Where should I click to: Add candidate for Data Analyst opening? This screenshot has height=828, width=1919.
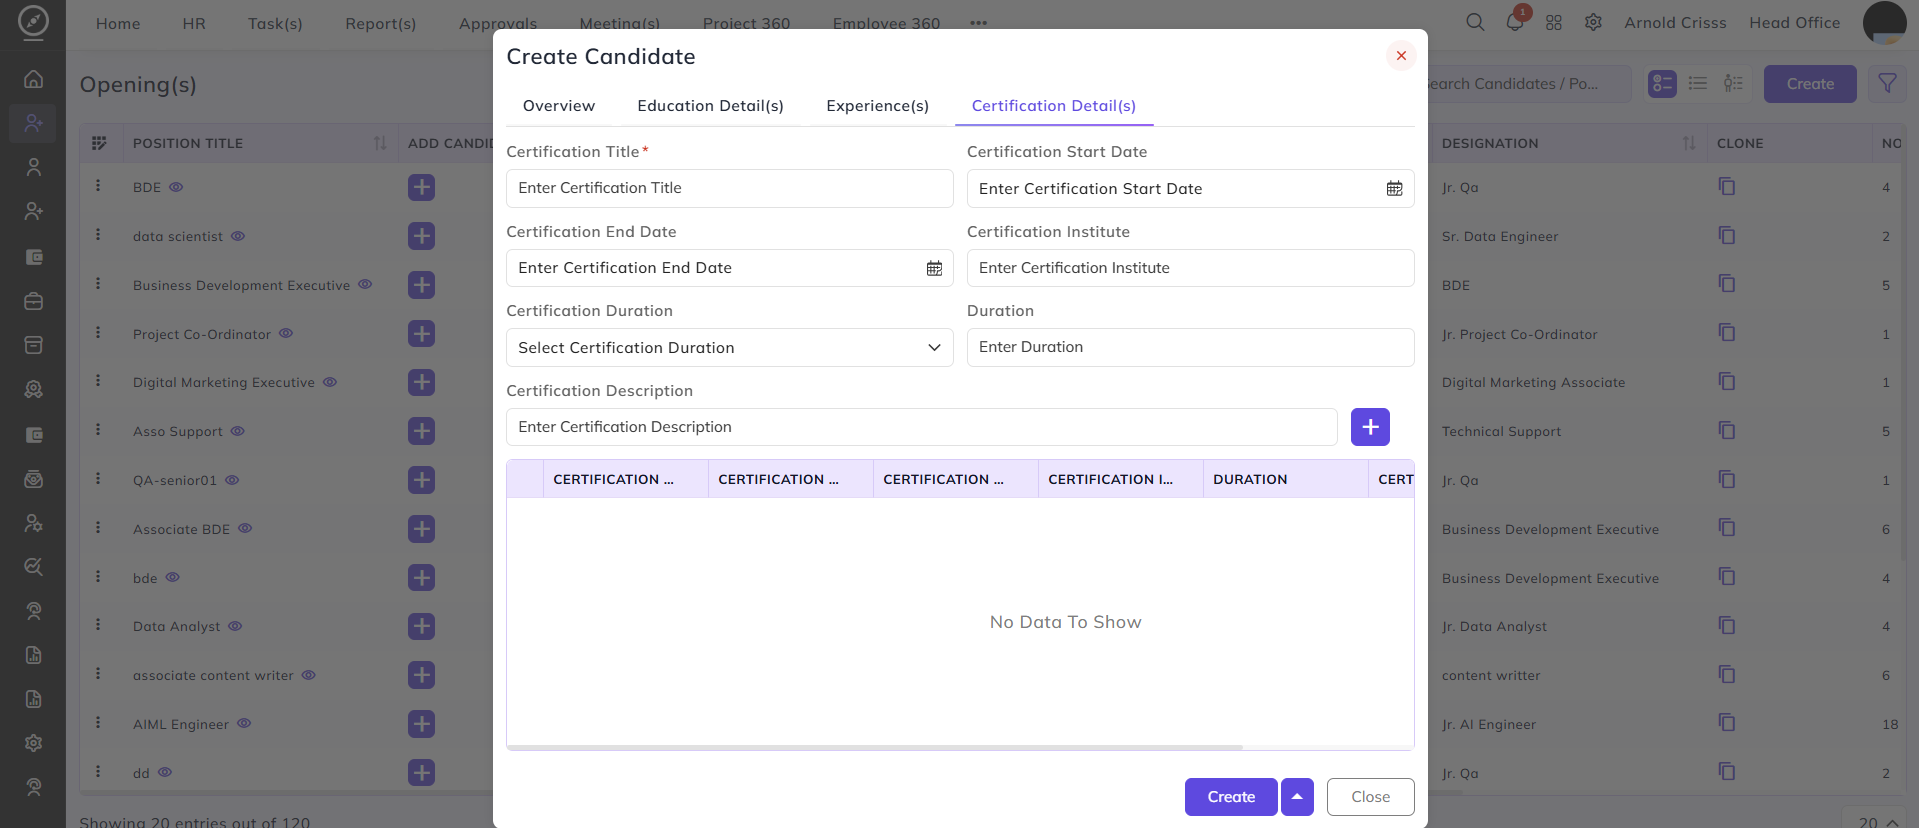coord(421,627)
